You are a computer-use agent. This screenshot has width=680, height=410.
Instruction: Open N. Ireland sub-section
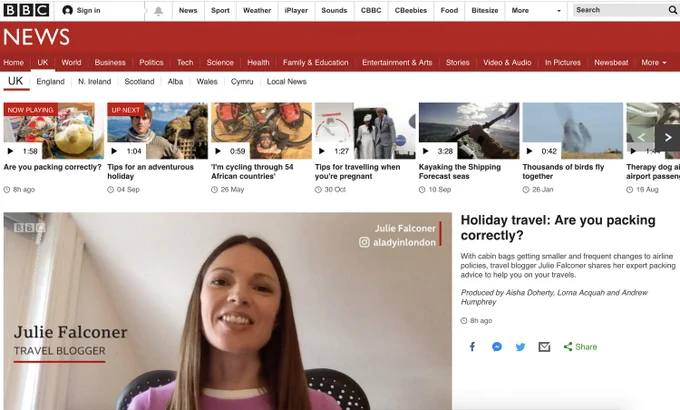95,82
